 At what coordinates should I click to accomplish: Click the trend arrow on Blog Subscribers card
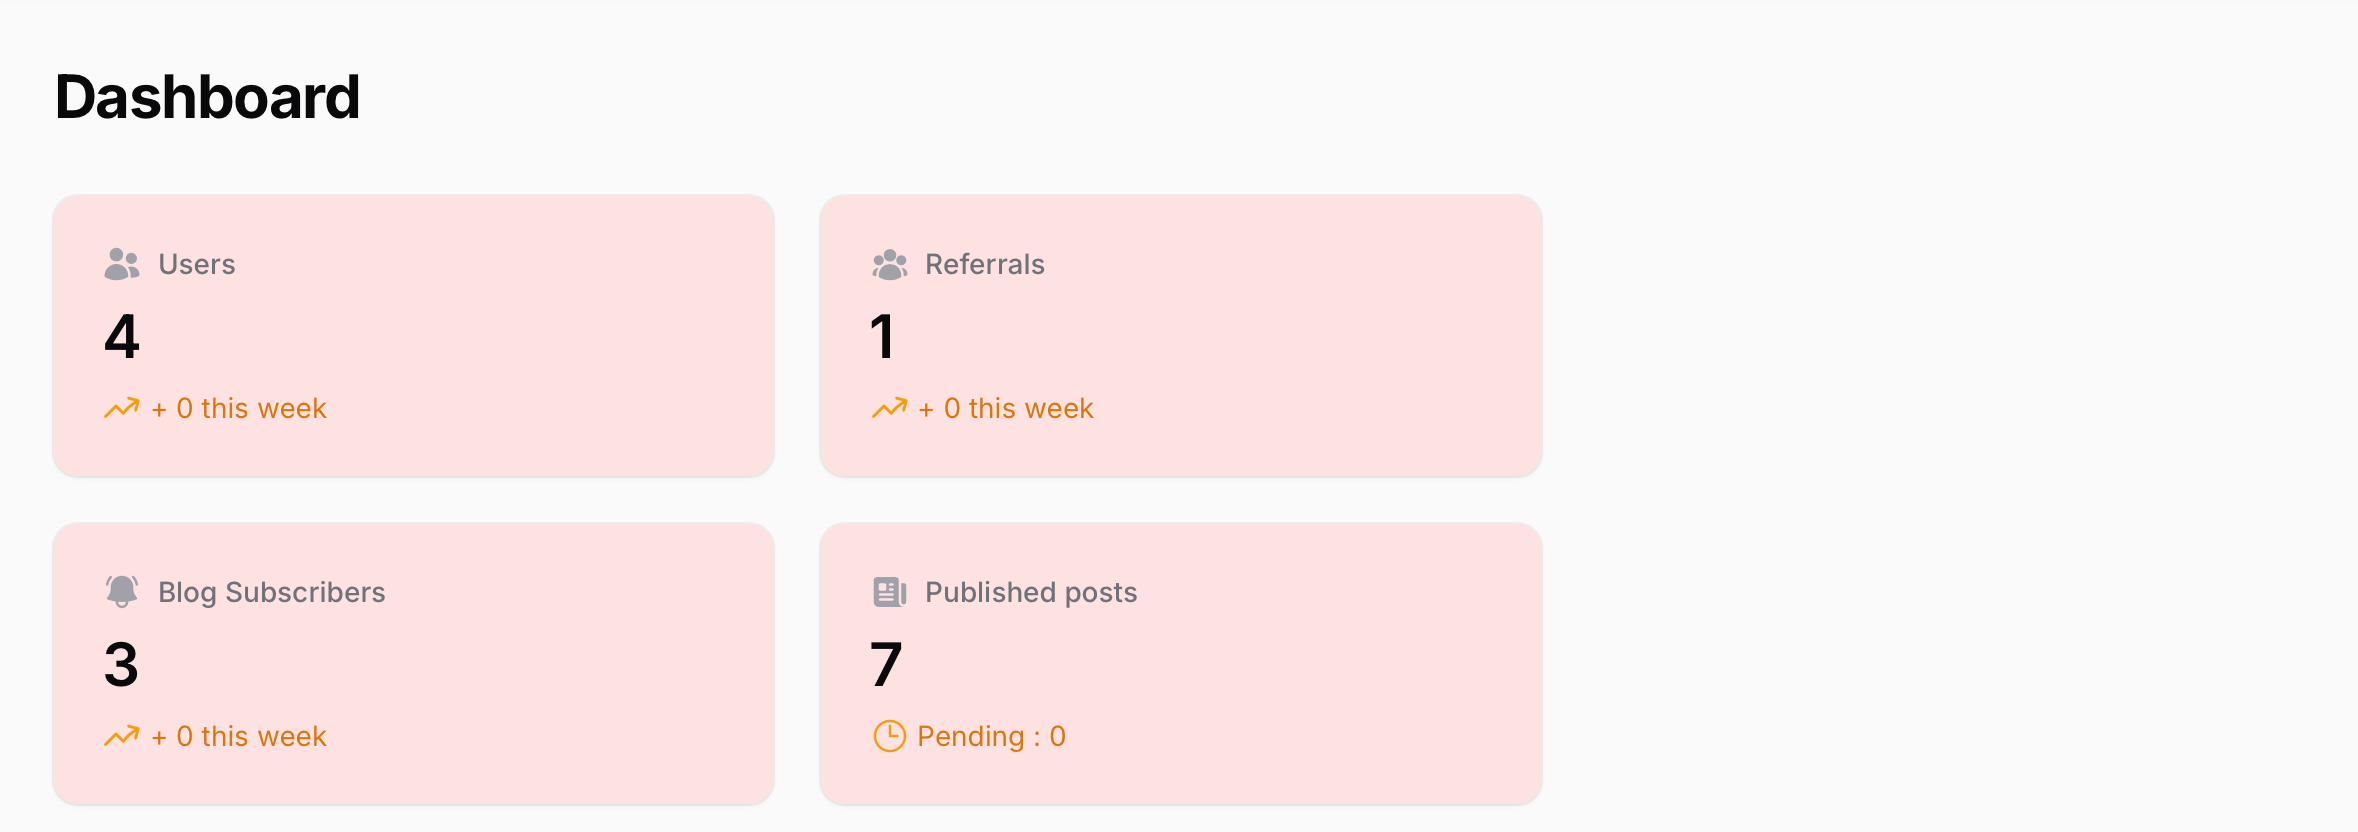[120, 736]
